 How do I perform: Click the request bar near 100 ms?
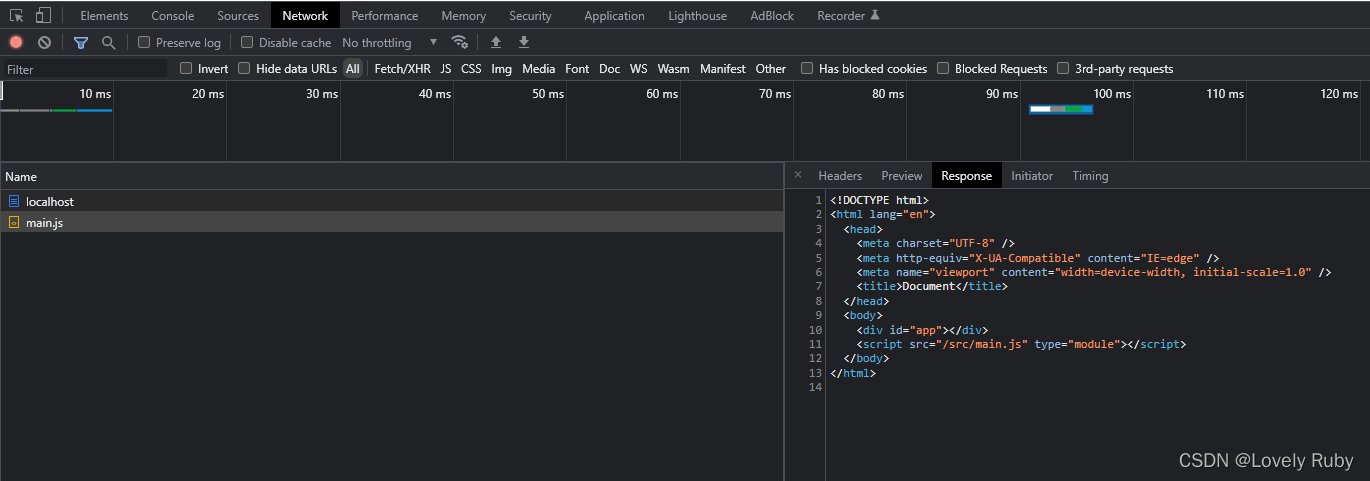point(1061,109)
